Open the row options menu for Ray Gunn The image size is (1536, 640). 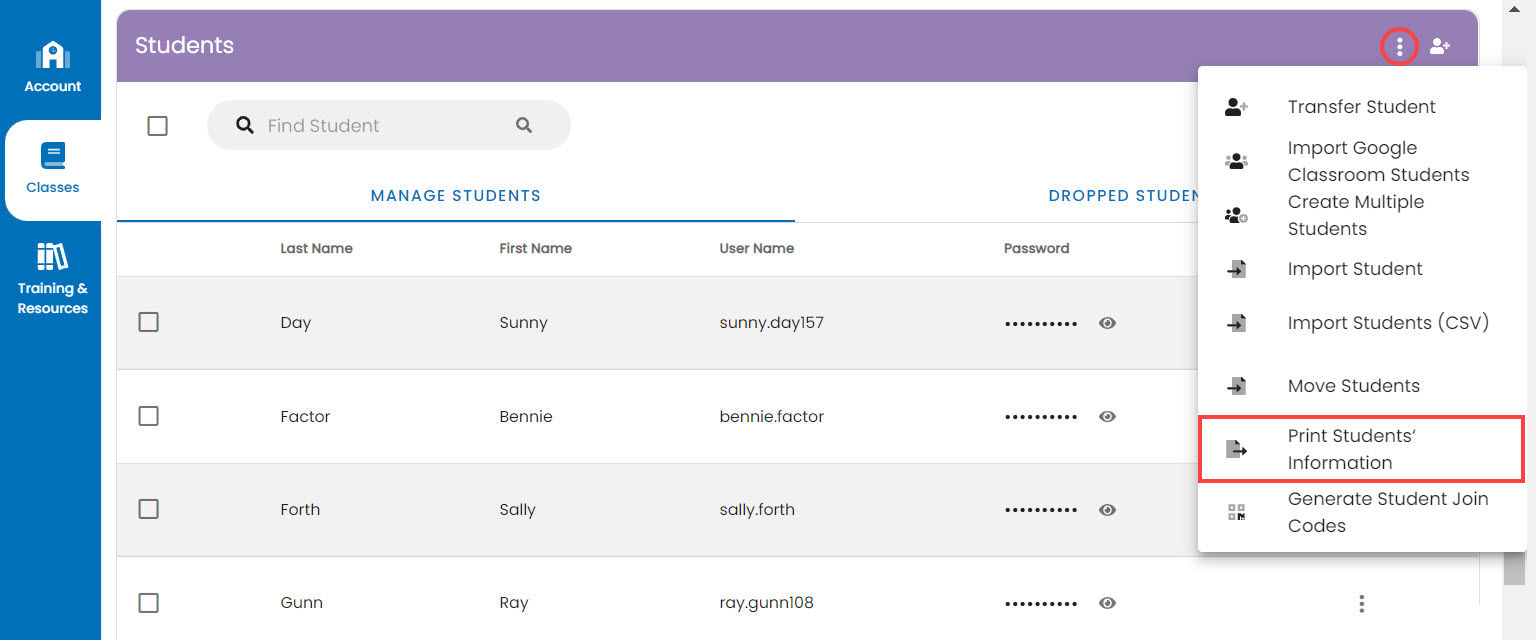[1362, 603]
